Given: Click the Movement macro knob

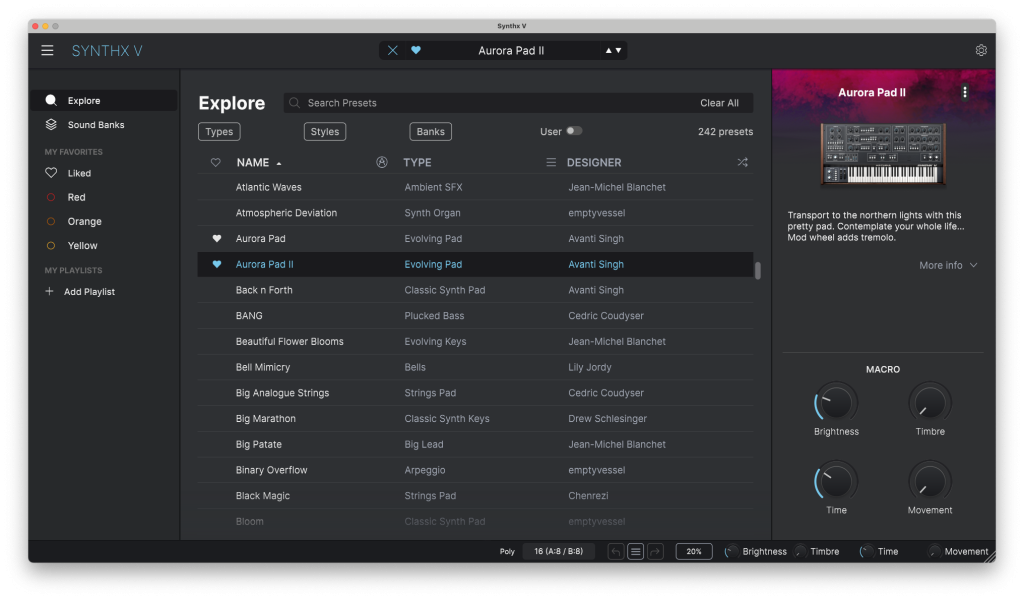Looking at the screenshot, I should tap(929, 481).
